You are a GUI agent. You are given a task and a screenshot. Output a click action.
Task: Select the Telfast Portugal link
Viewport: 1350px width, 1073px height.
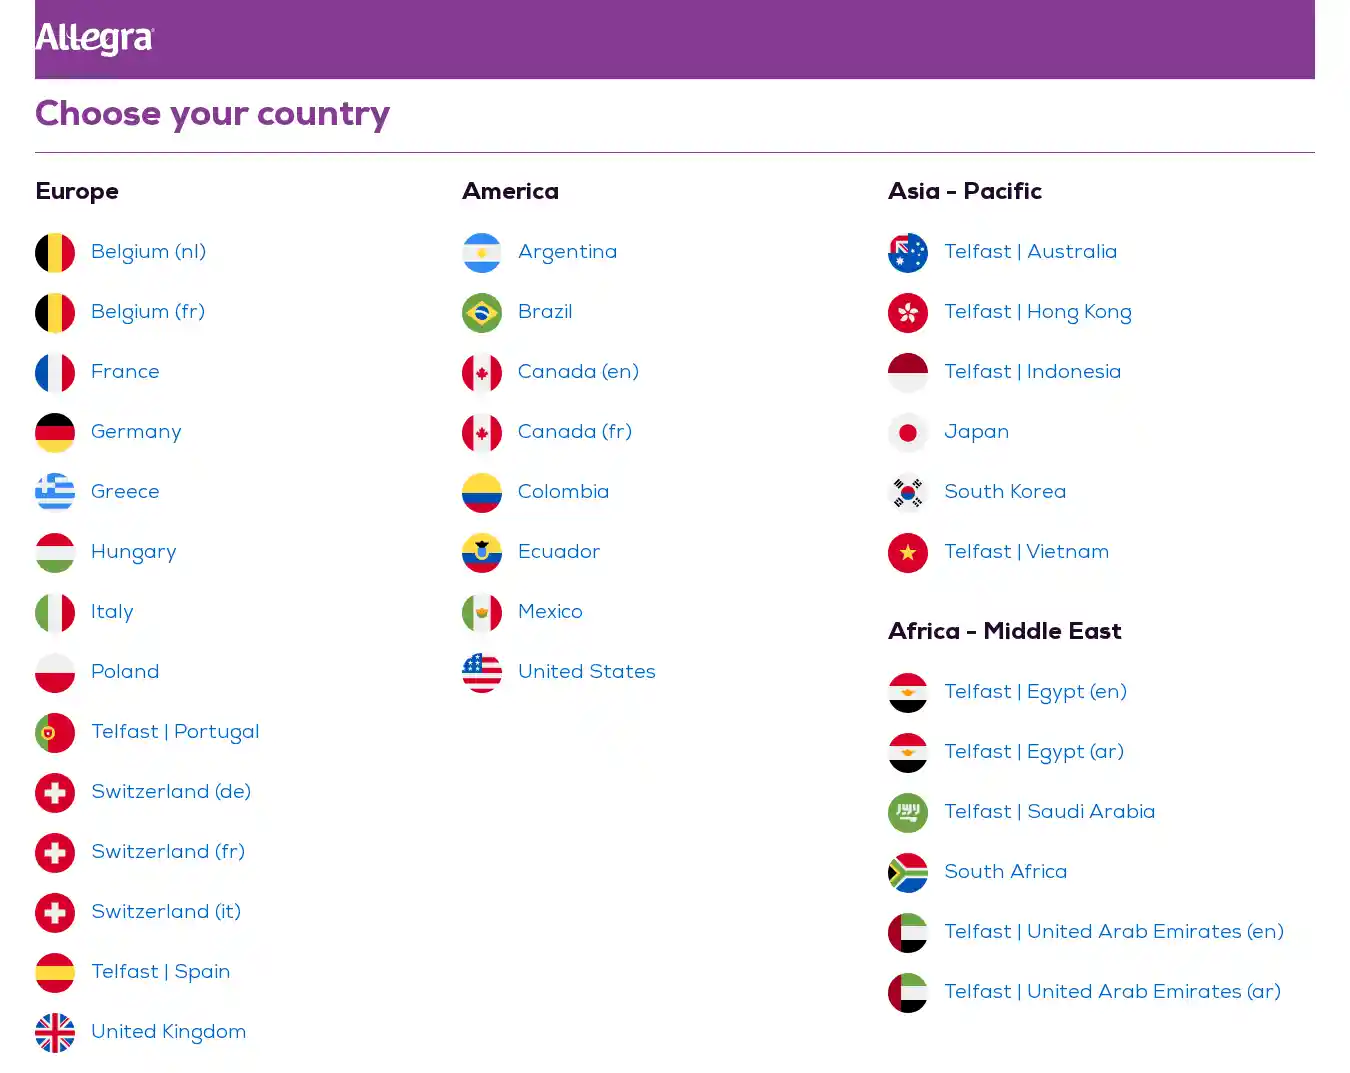point(174,732)
